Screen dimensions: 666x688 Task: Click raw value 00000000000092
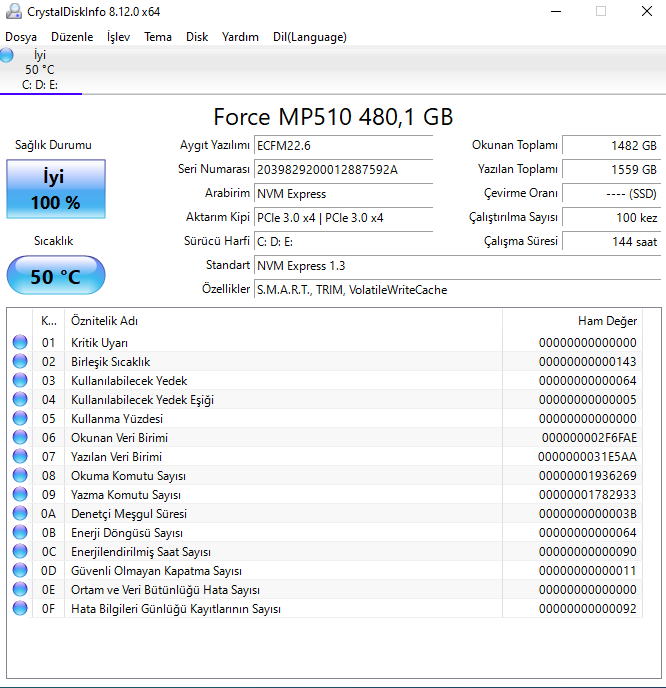[588, 609]
